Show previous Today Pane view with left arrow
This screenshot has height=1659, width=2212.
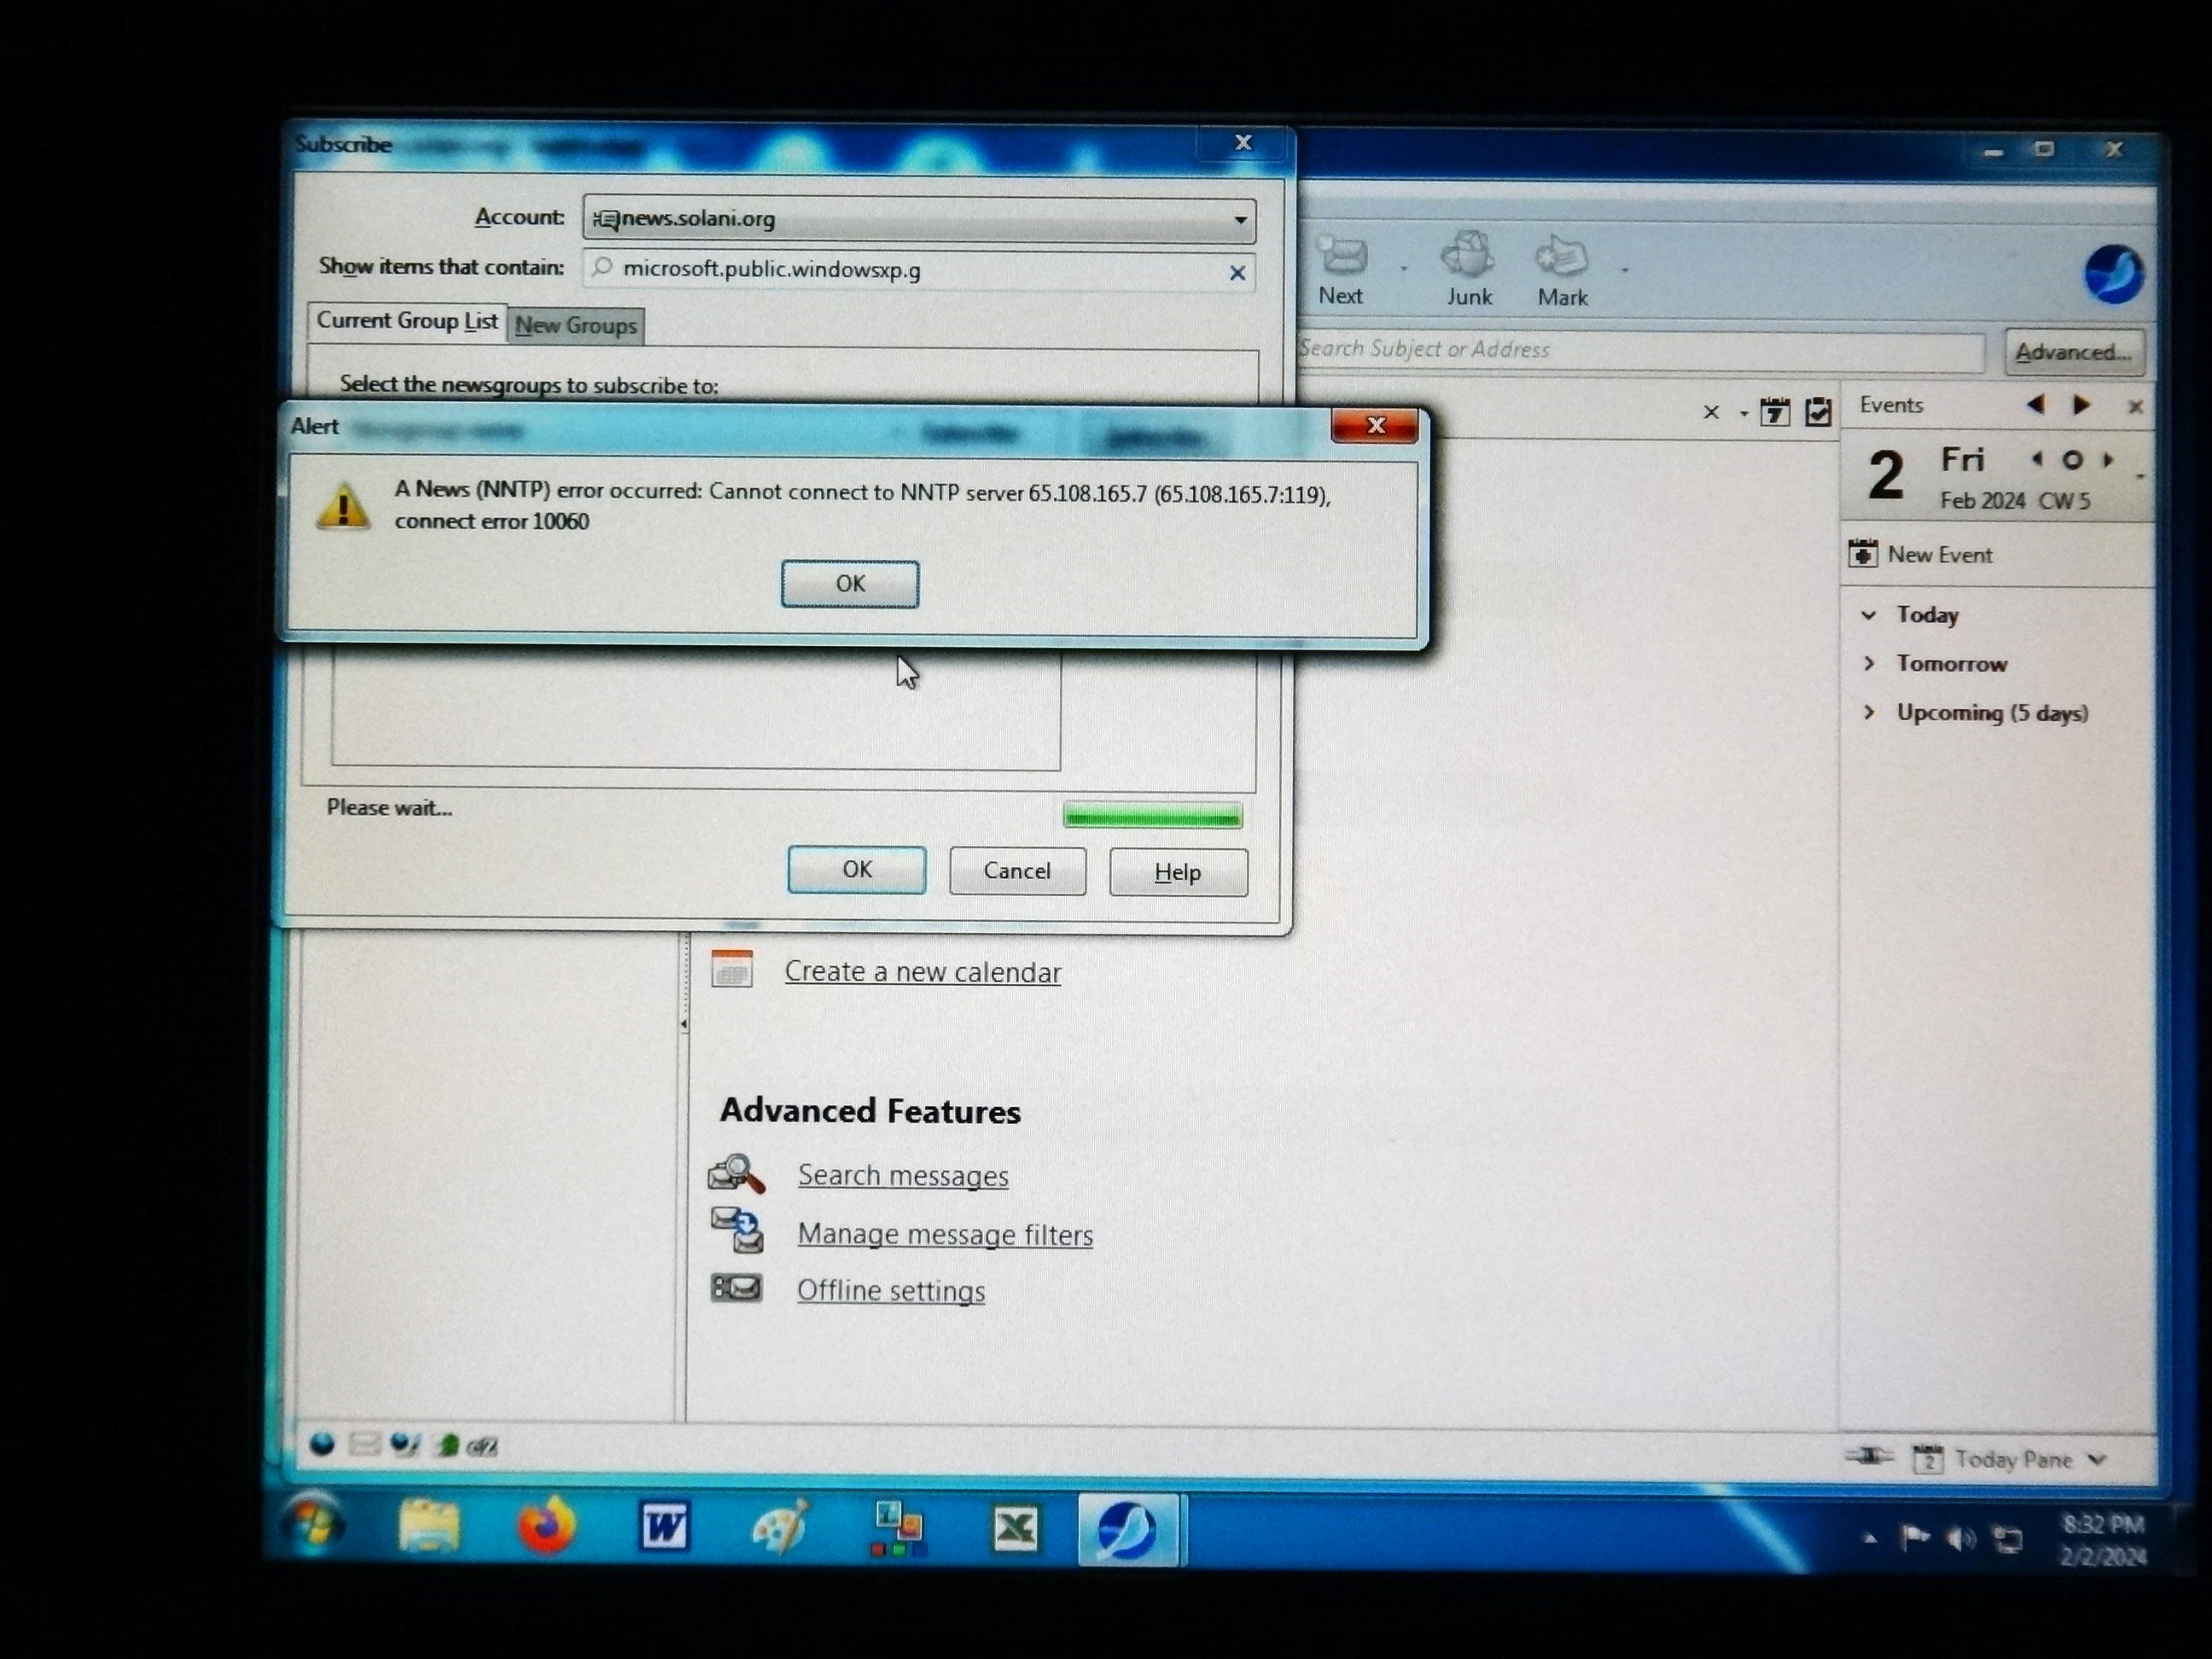click(2035, 404)
